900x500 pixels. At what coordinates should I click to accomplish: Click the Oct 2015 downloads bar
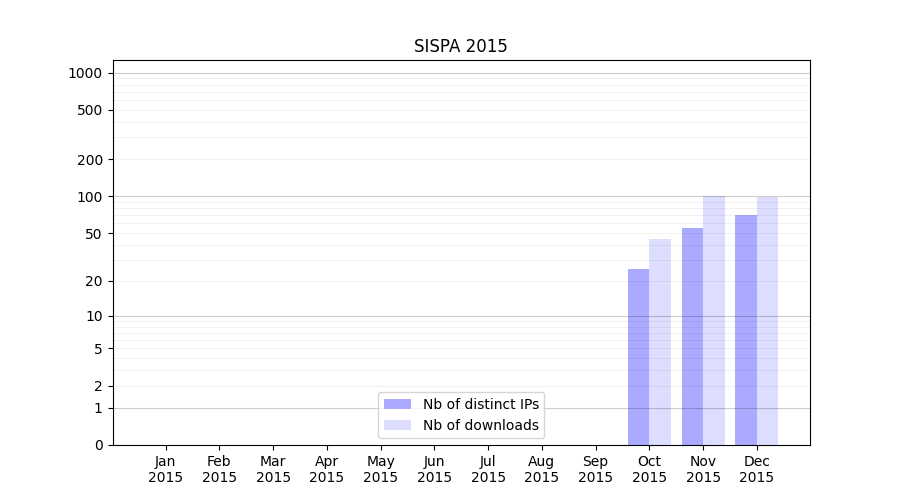(660, 342)
